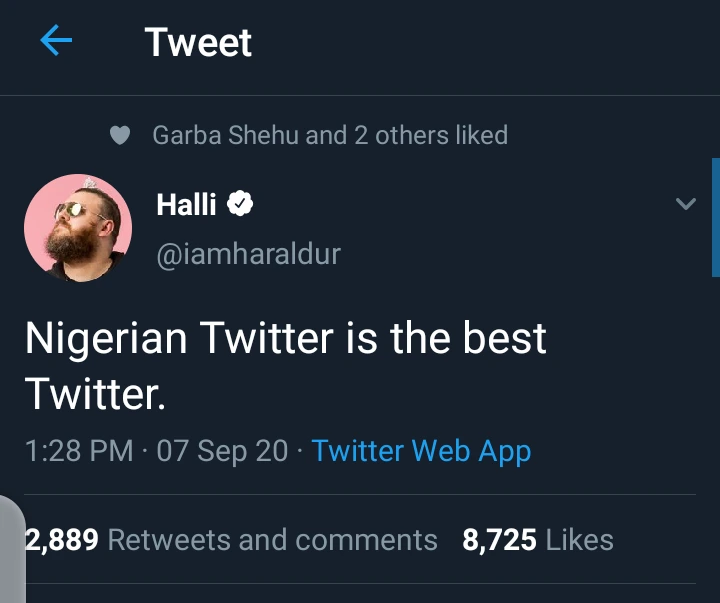Screen dimensions: 720x603
Task: Click the blue scrollbar indicator on right edge
Action: 715,216
